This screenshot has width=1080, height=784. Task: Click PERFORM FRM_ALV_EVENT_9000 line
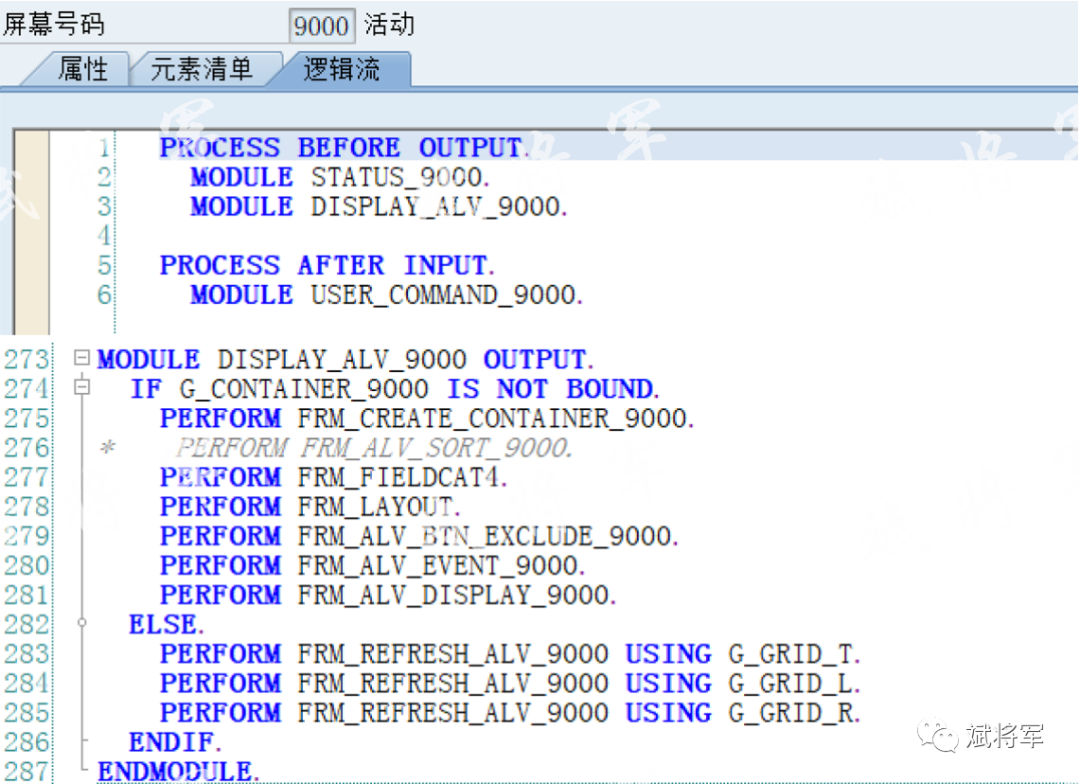373,566
